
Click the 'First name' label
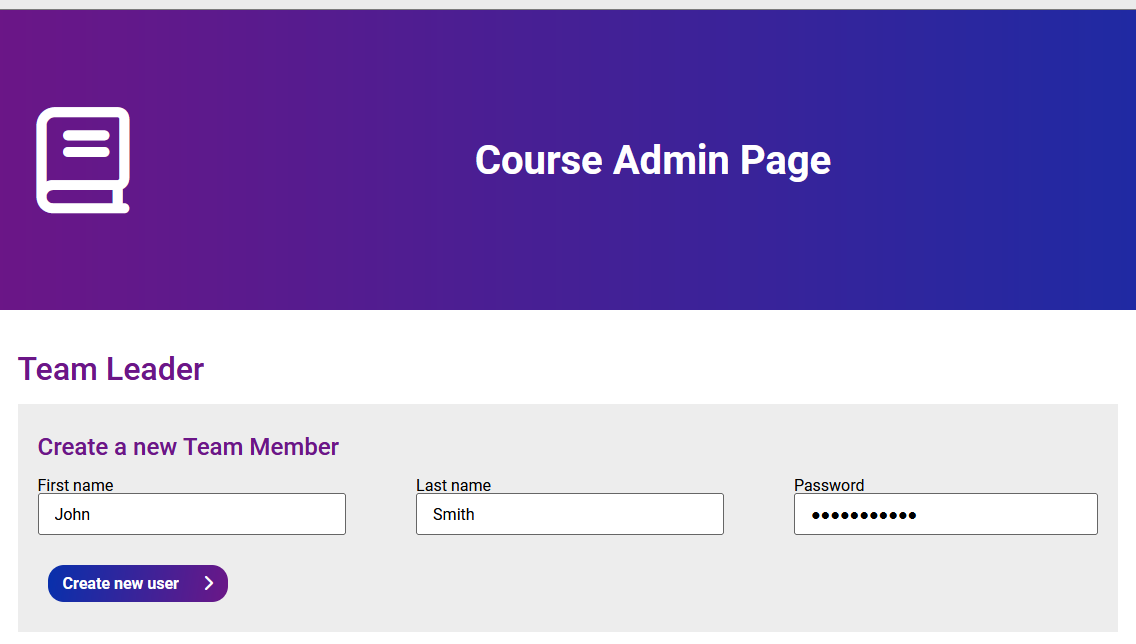point(76,485)
